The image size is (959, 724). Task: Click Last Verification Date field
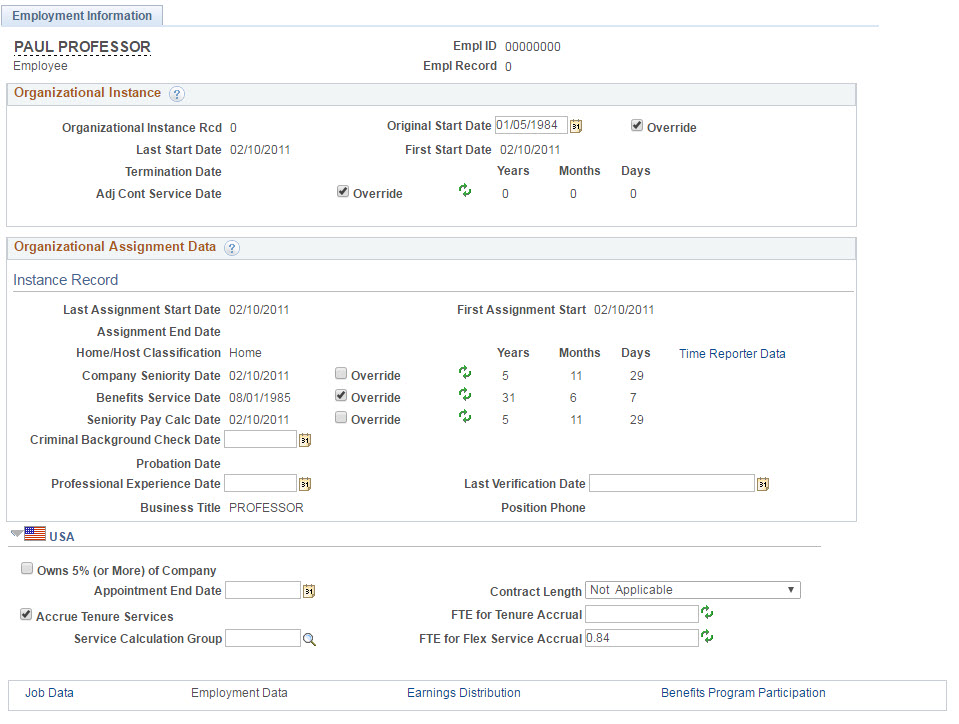point(672,483)
